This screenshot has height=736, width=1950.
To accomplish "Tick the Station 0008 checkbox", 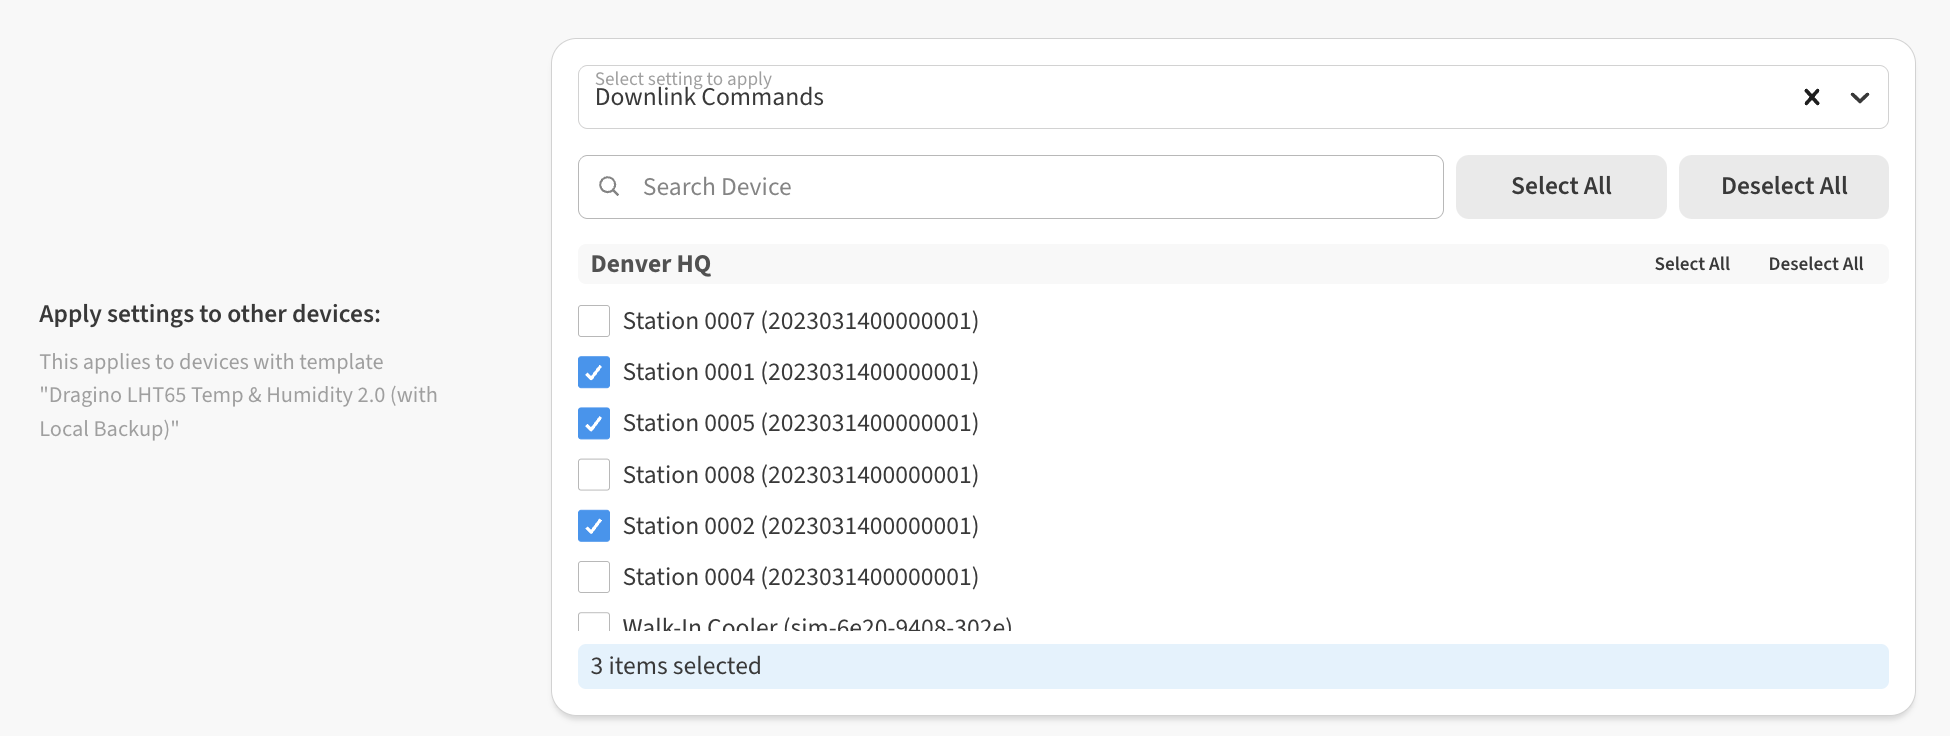I will point(594,474).
